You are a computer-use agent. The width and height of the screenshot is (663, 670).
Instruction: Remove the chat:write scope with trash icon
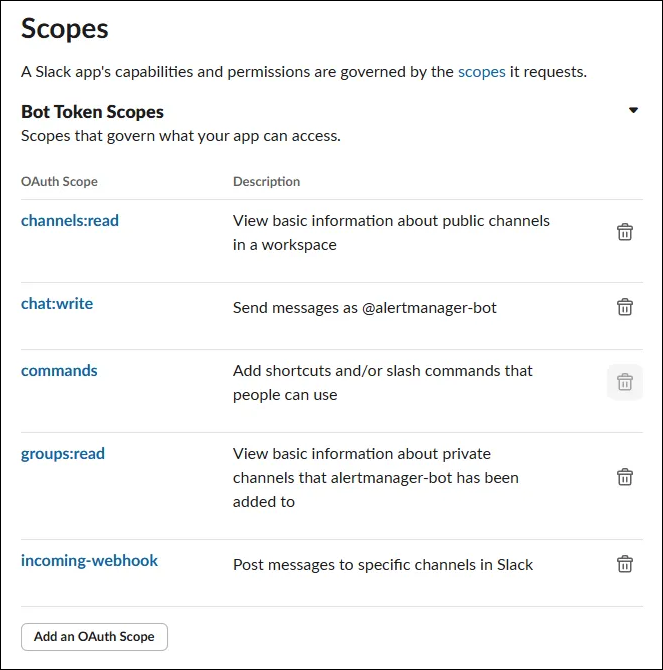coord(624,307)
